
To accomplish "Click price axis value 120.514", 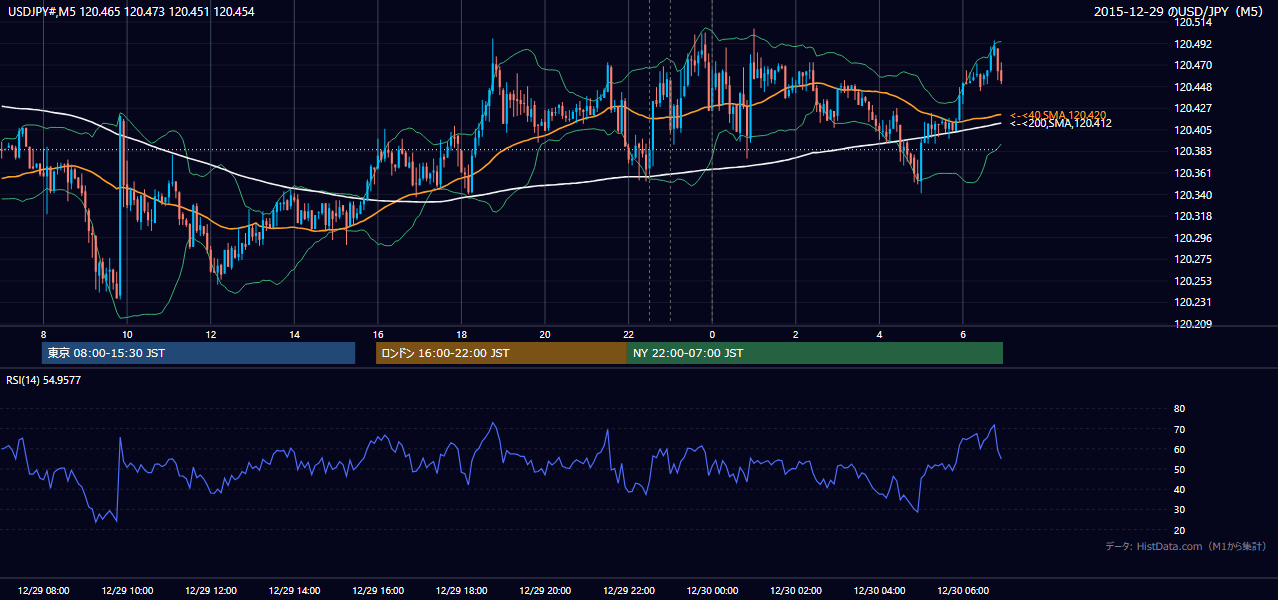I will (x=1192, y=22).
